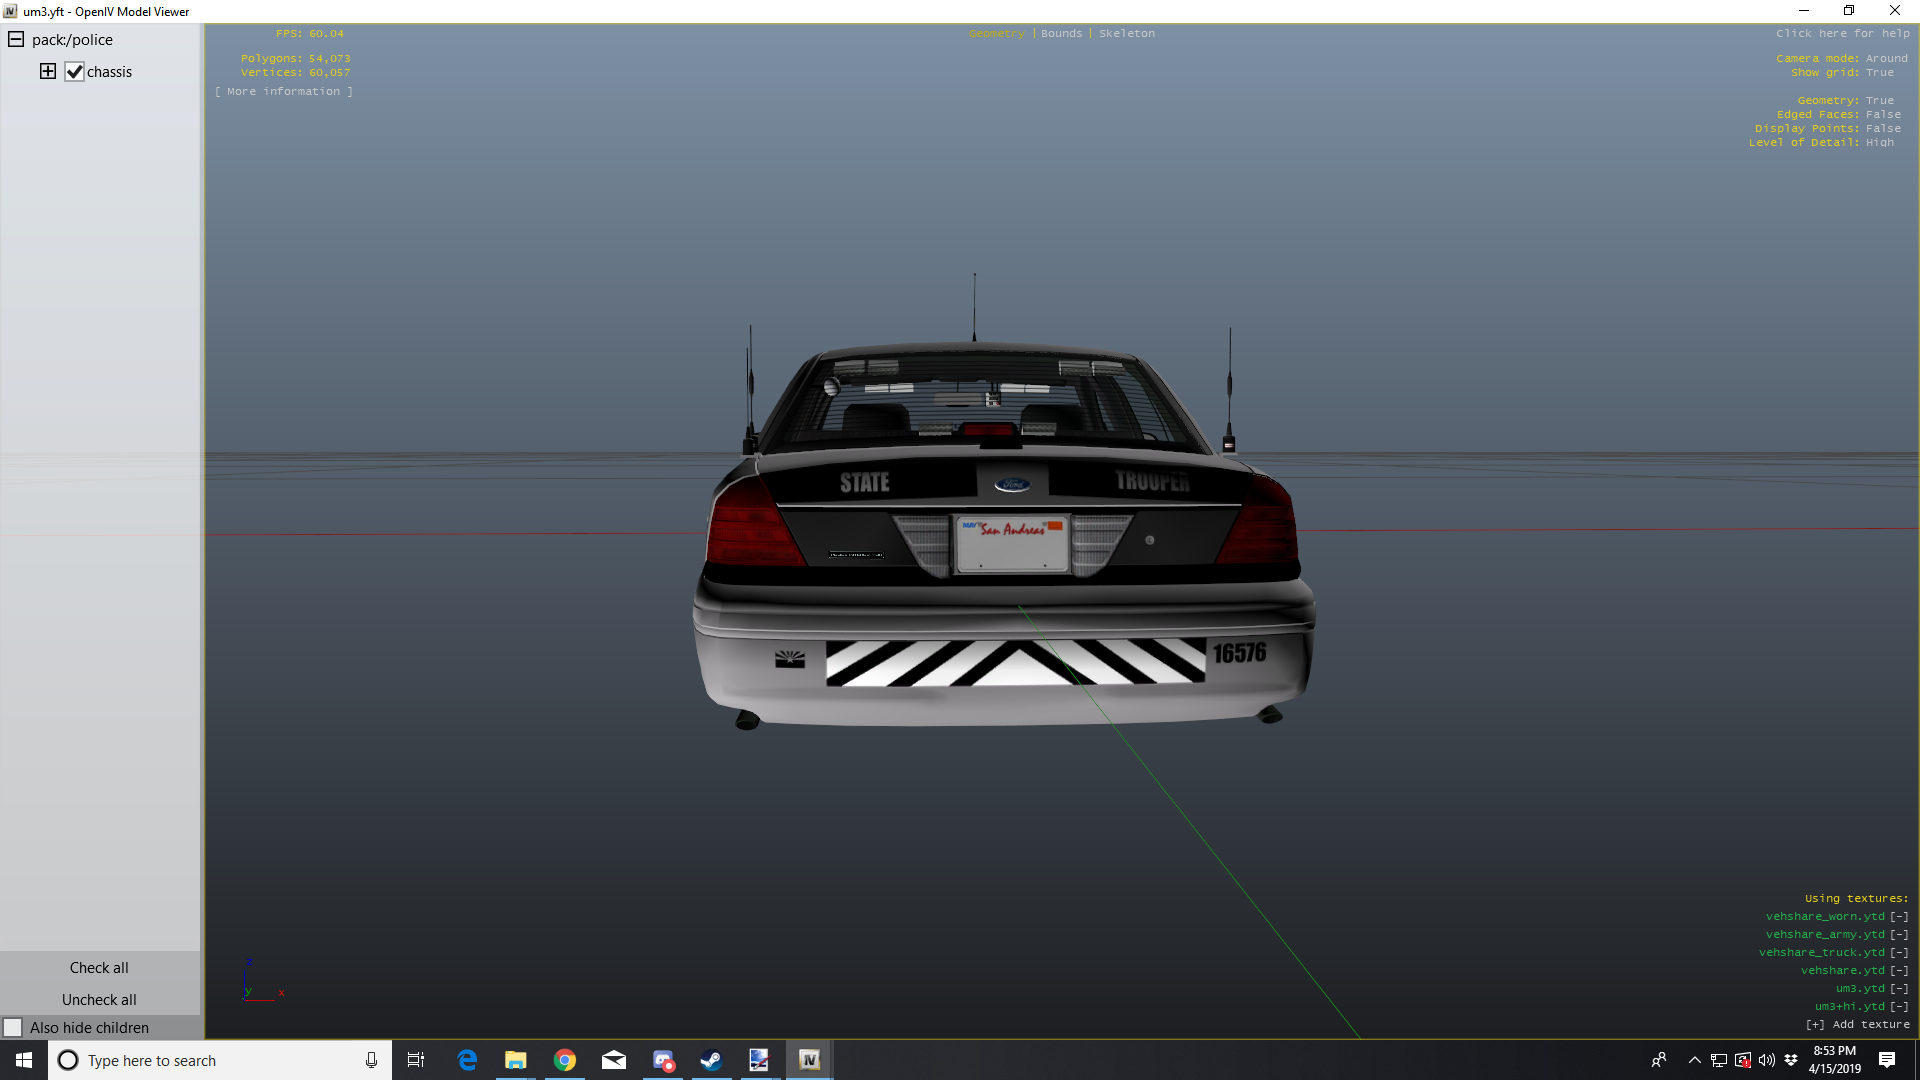Remove the vehshare_worn.ytd texture entry
This screenshot has width=1920, height=1080.
coord(1899,916)
